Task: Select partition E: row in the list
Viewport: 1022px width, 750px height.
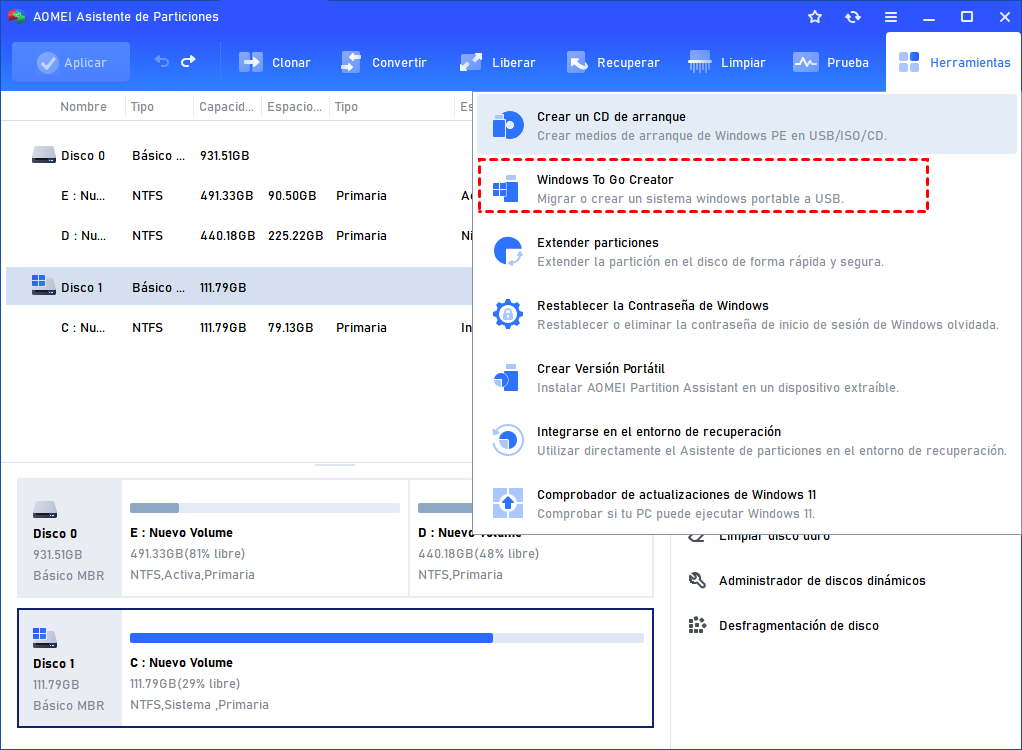Action: (239, 195)
